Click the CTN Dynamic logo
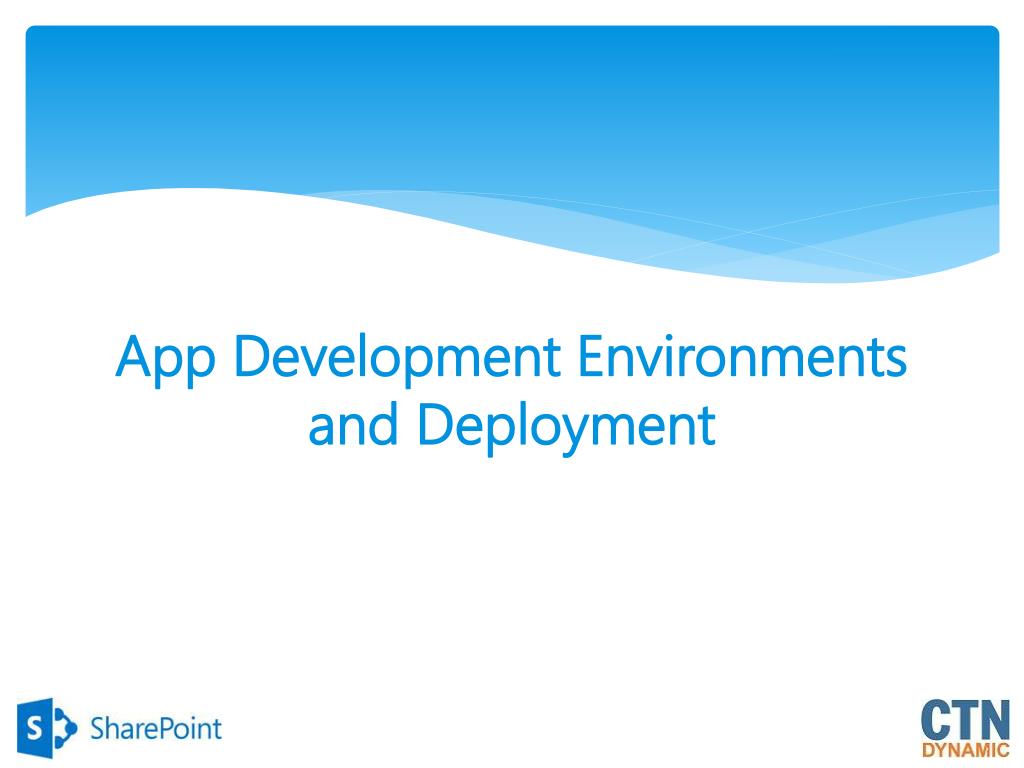The width and height of the screenshot is (1024, 768). point(965,728)
